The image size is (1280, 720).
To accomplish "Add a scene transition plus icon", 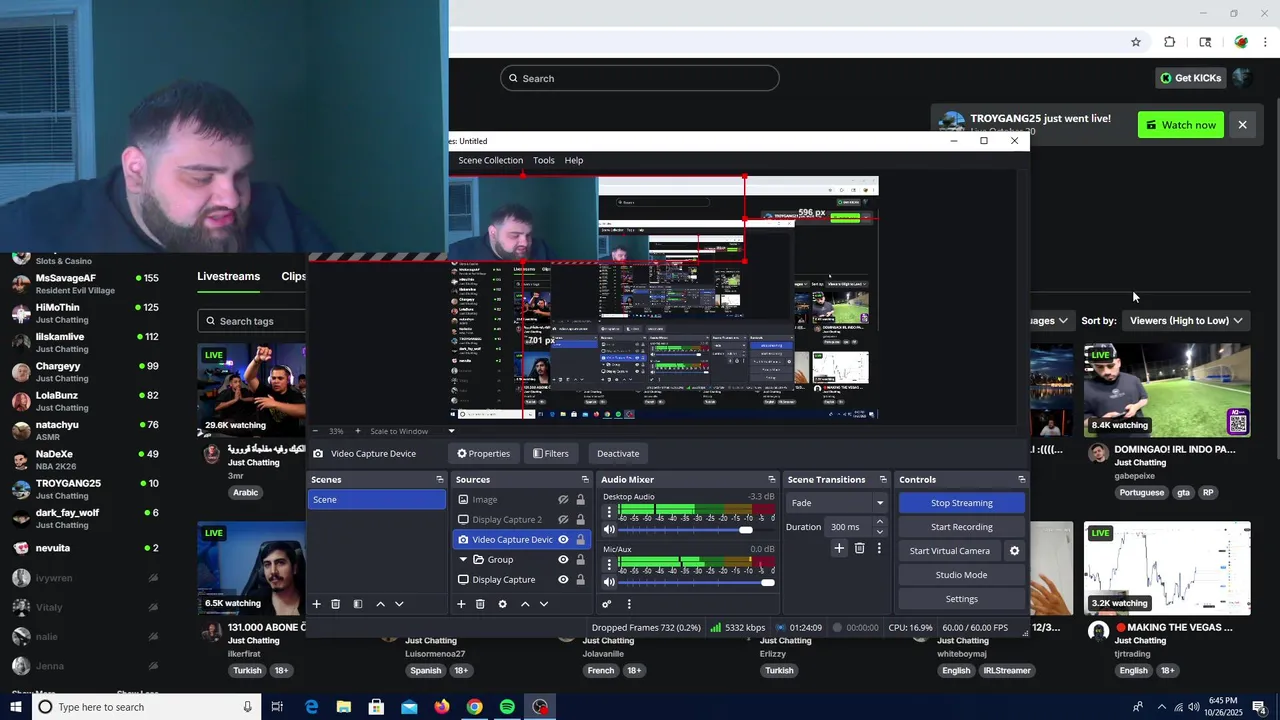I will click(839, 548).
